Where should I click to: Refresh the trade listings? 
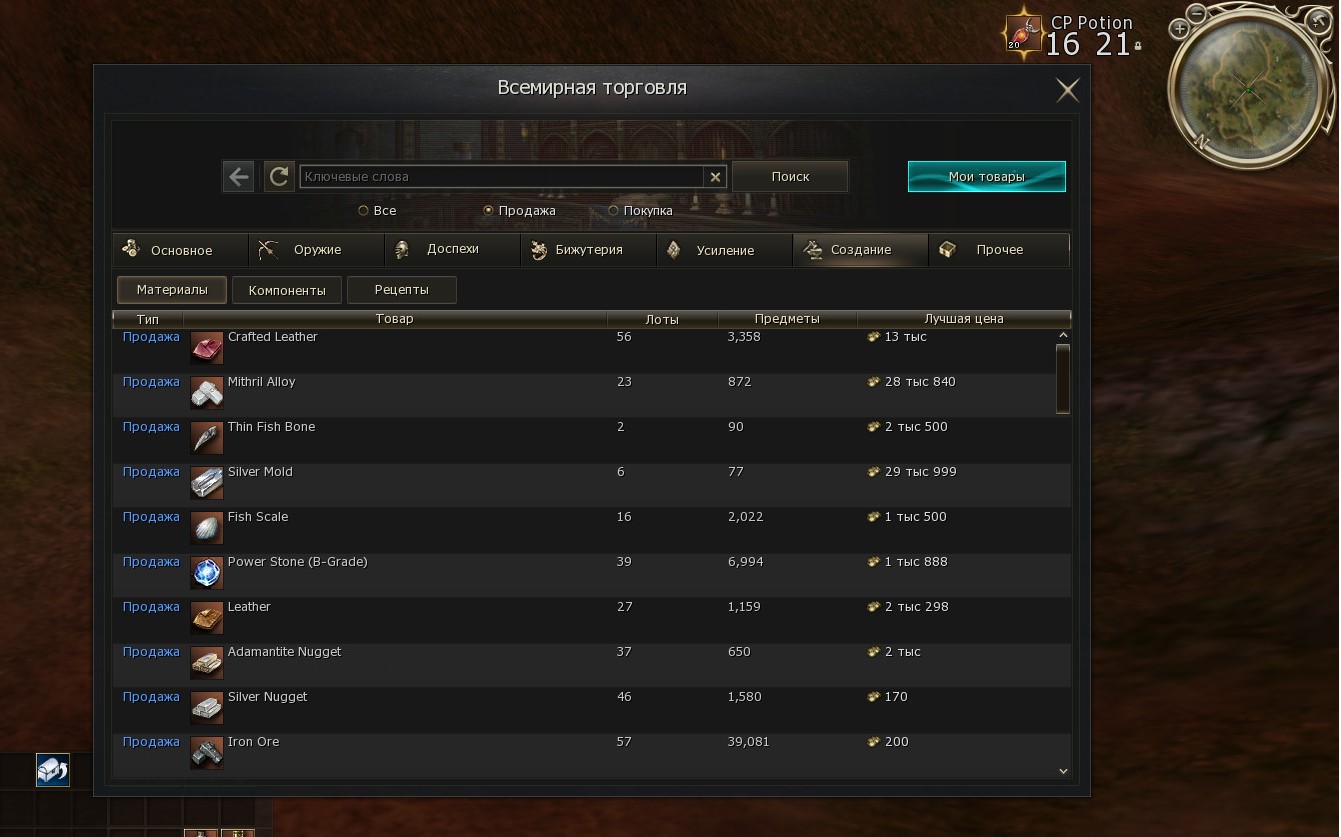pyautogui.click(x=279, y=177)
